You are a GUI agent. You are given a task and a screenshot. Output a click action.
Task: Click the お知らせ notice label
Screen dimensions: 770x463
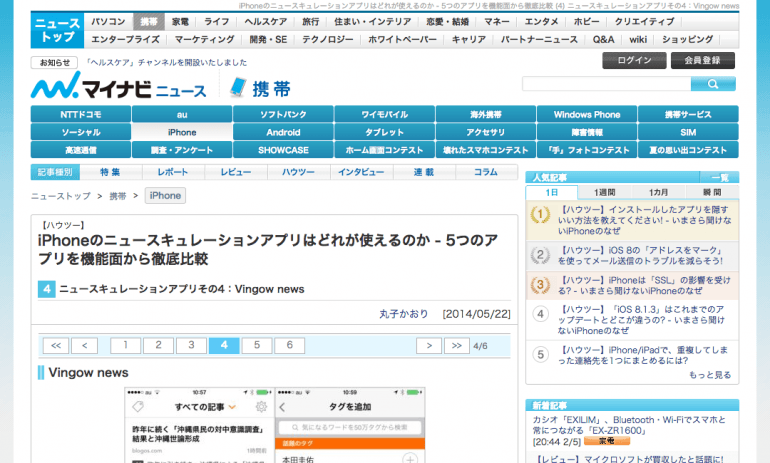pos(55,62)
